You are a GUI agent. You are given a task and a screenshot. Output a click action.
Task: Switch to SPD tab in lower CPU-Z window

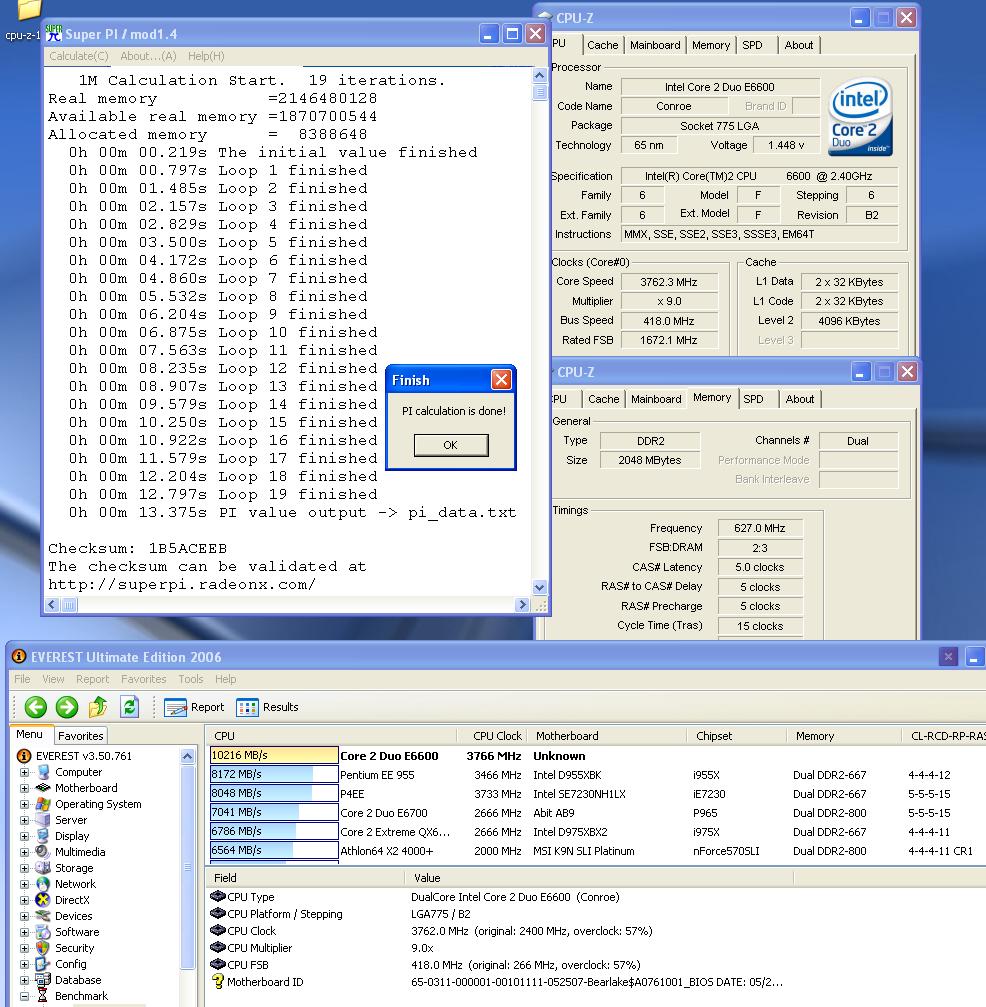coord(753,399)
